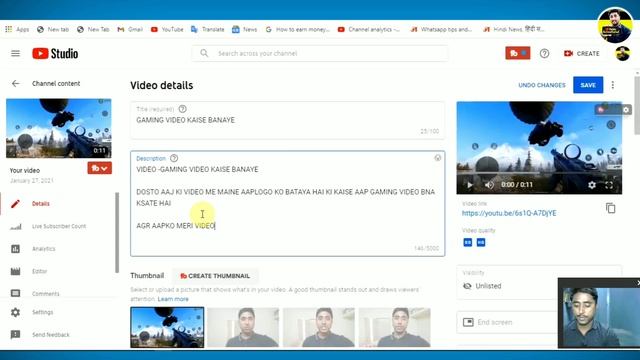Open the Learn more link

[173, 299]
